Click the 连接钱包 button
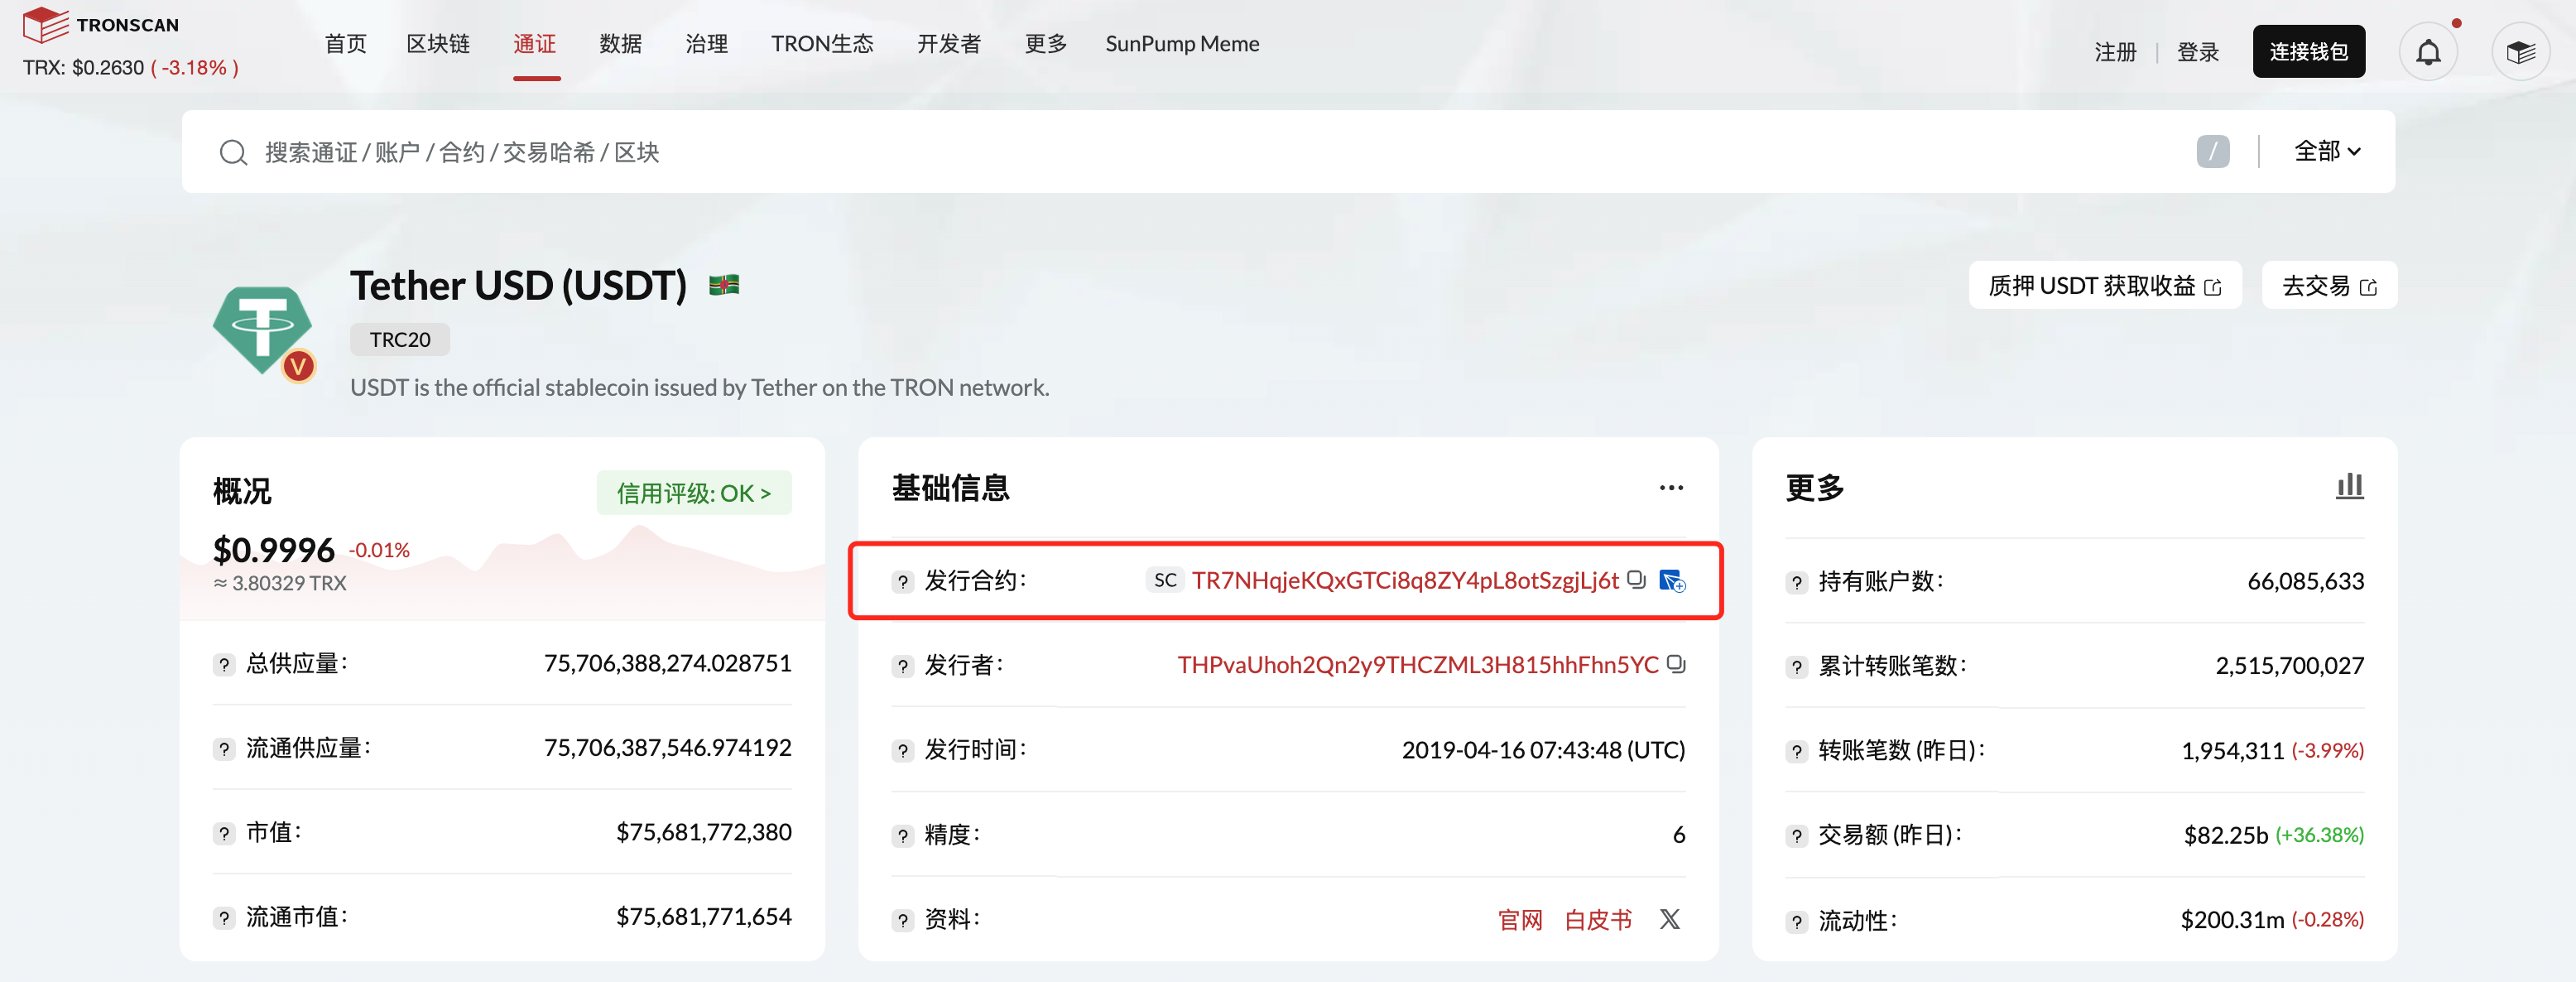The height and width of the screenshot is (982, 2576). click(x=2308, y=51)
